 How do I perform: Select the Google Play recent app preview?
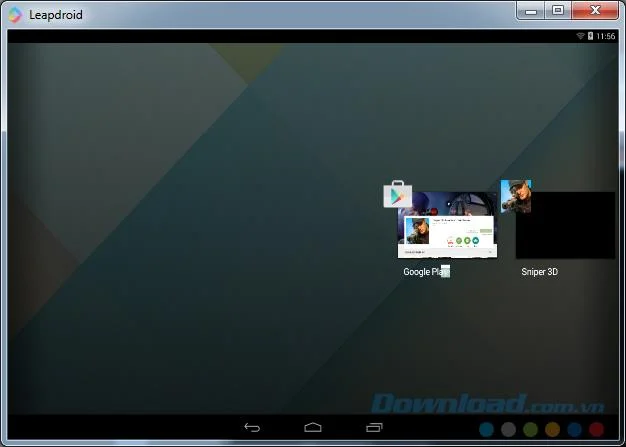click(448, 225)
